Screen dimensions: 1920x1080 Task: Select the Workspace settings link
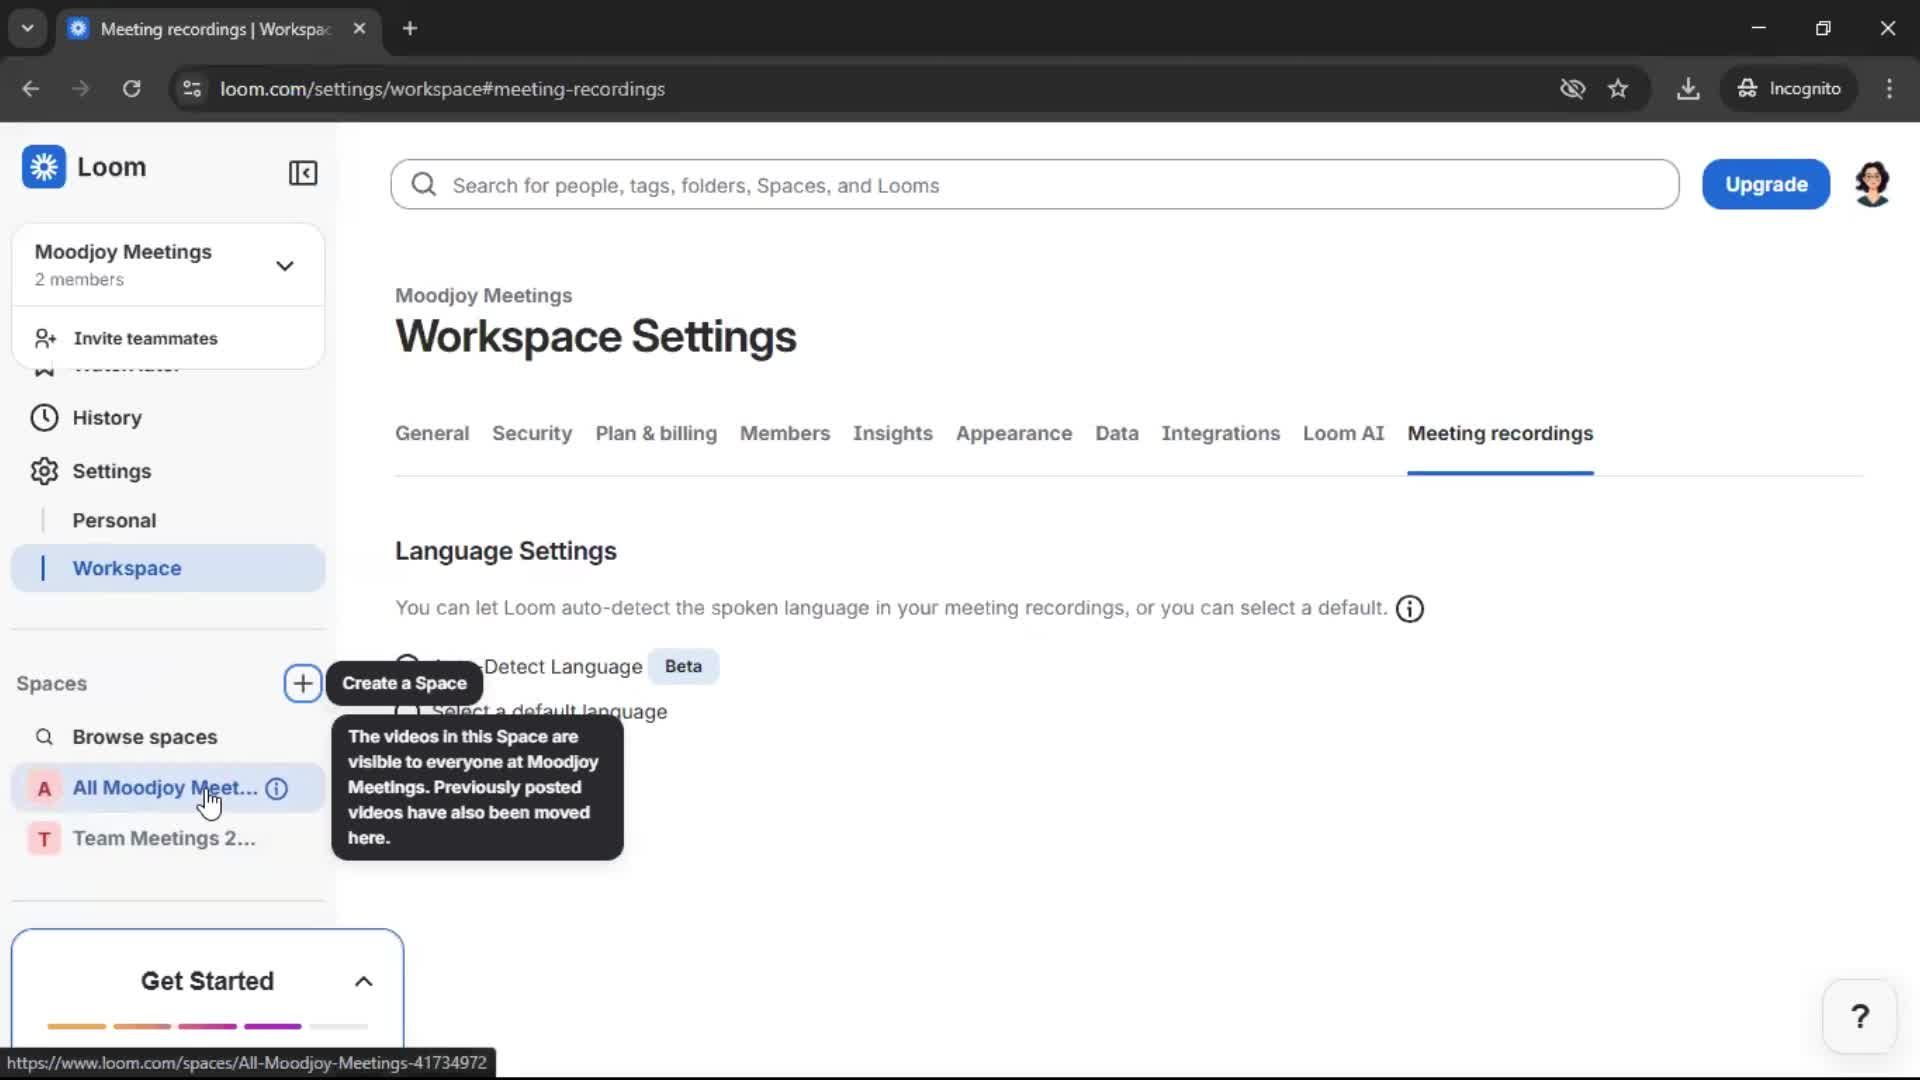[126, 568]
